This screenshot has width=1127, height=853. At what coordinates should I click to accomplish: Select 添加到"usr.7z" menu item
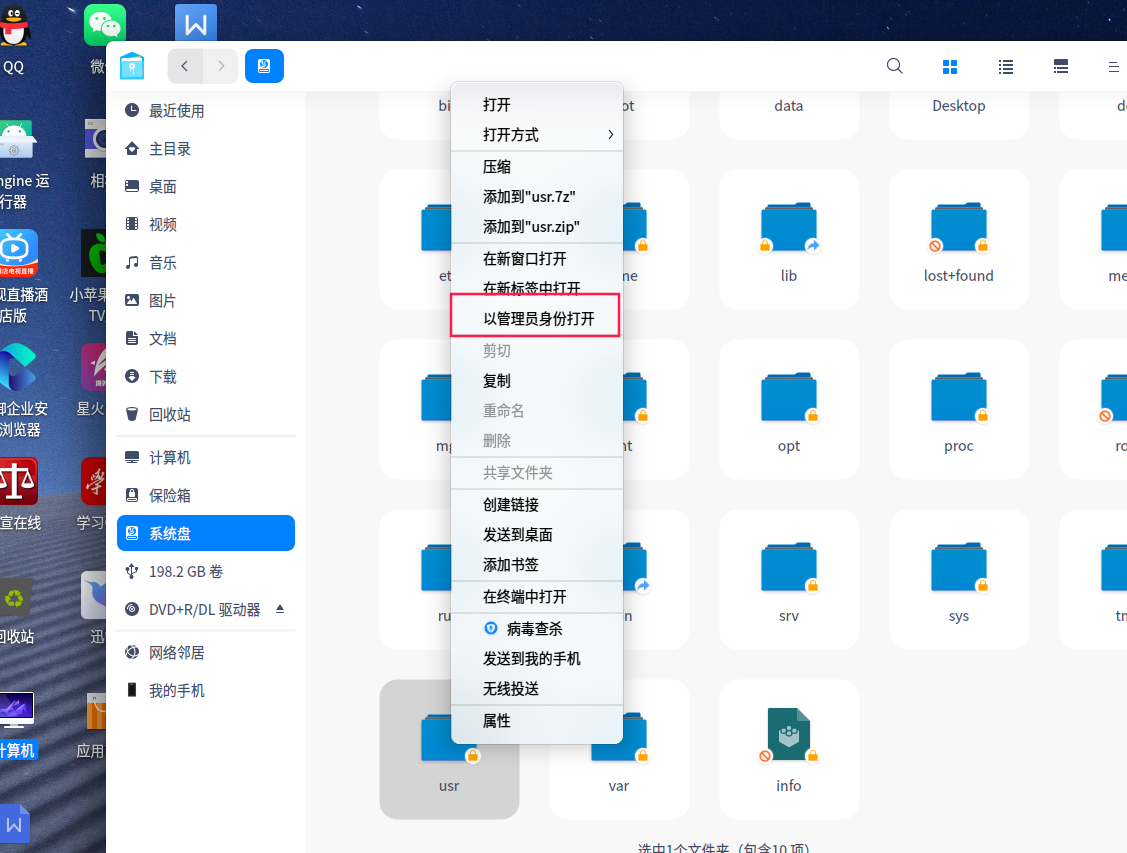point(536,197)
